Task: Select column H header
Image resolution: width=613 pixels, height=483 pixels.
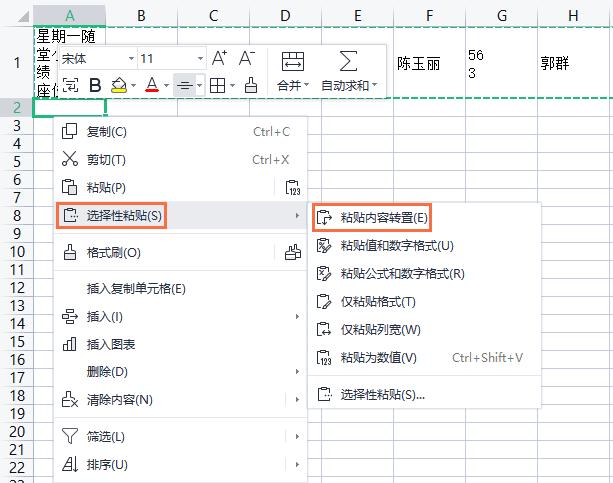Action: 573,16
